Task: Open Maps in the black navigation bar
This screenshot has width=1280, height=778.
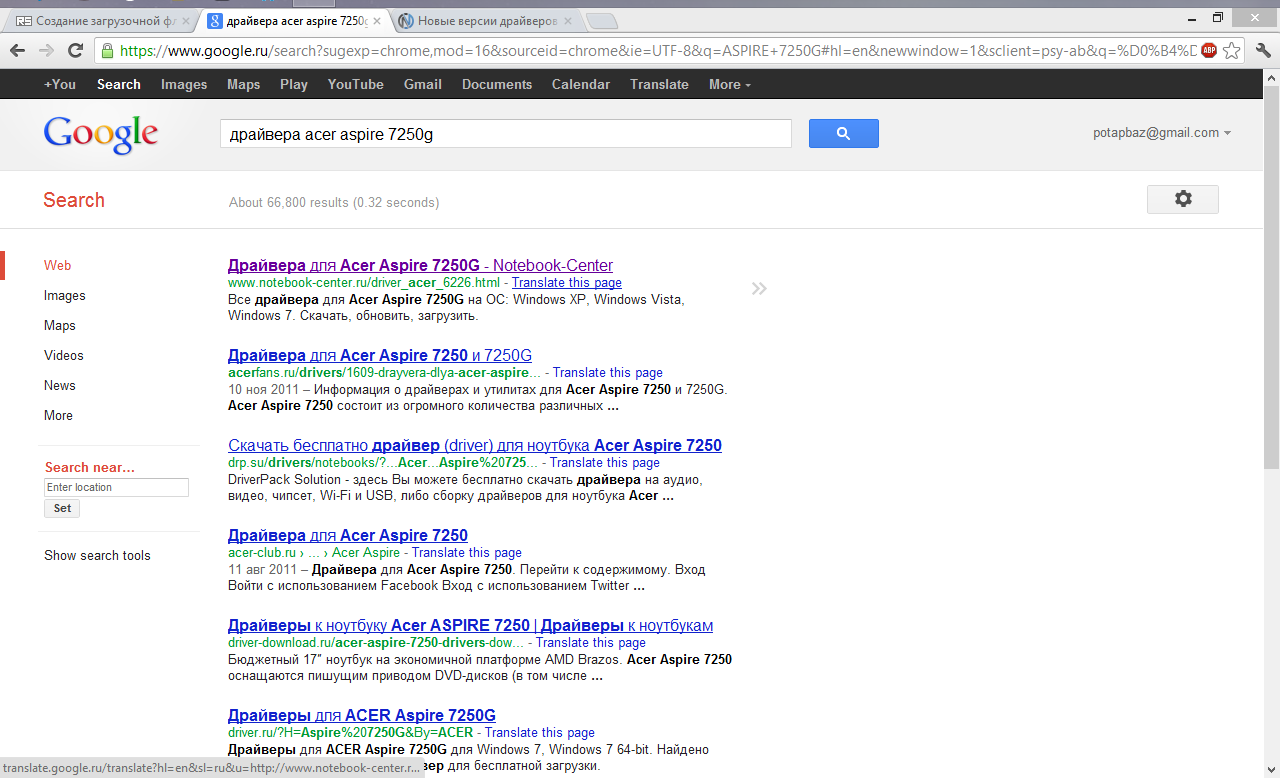Action: click(243, 84)
